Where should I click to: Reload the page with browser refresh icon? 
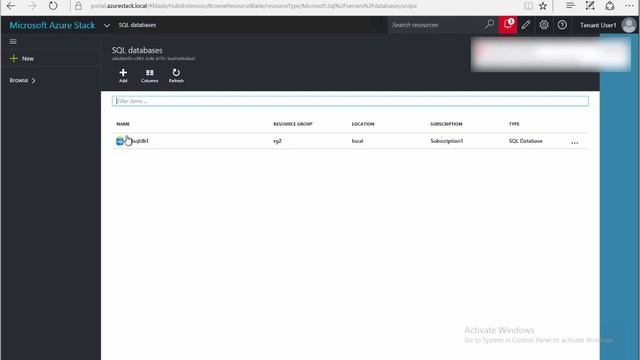click(x=53, y=6)
